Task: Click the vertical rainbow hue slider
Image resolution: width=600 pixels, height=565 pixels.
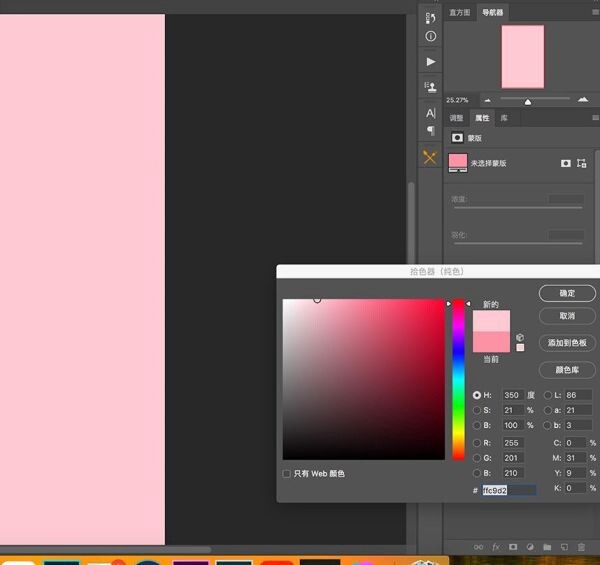Action: (x=458, y=379)
